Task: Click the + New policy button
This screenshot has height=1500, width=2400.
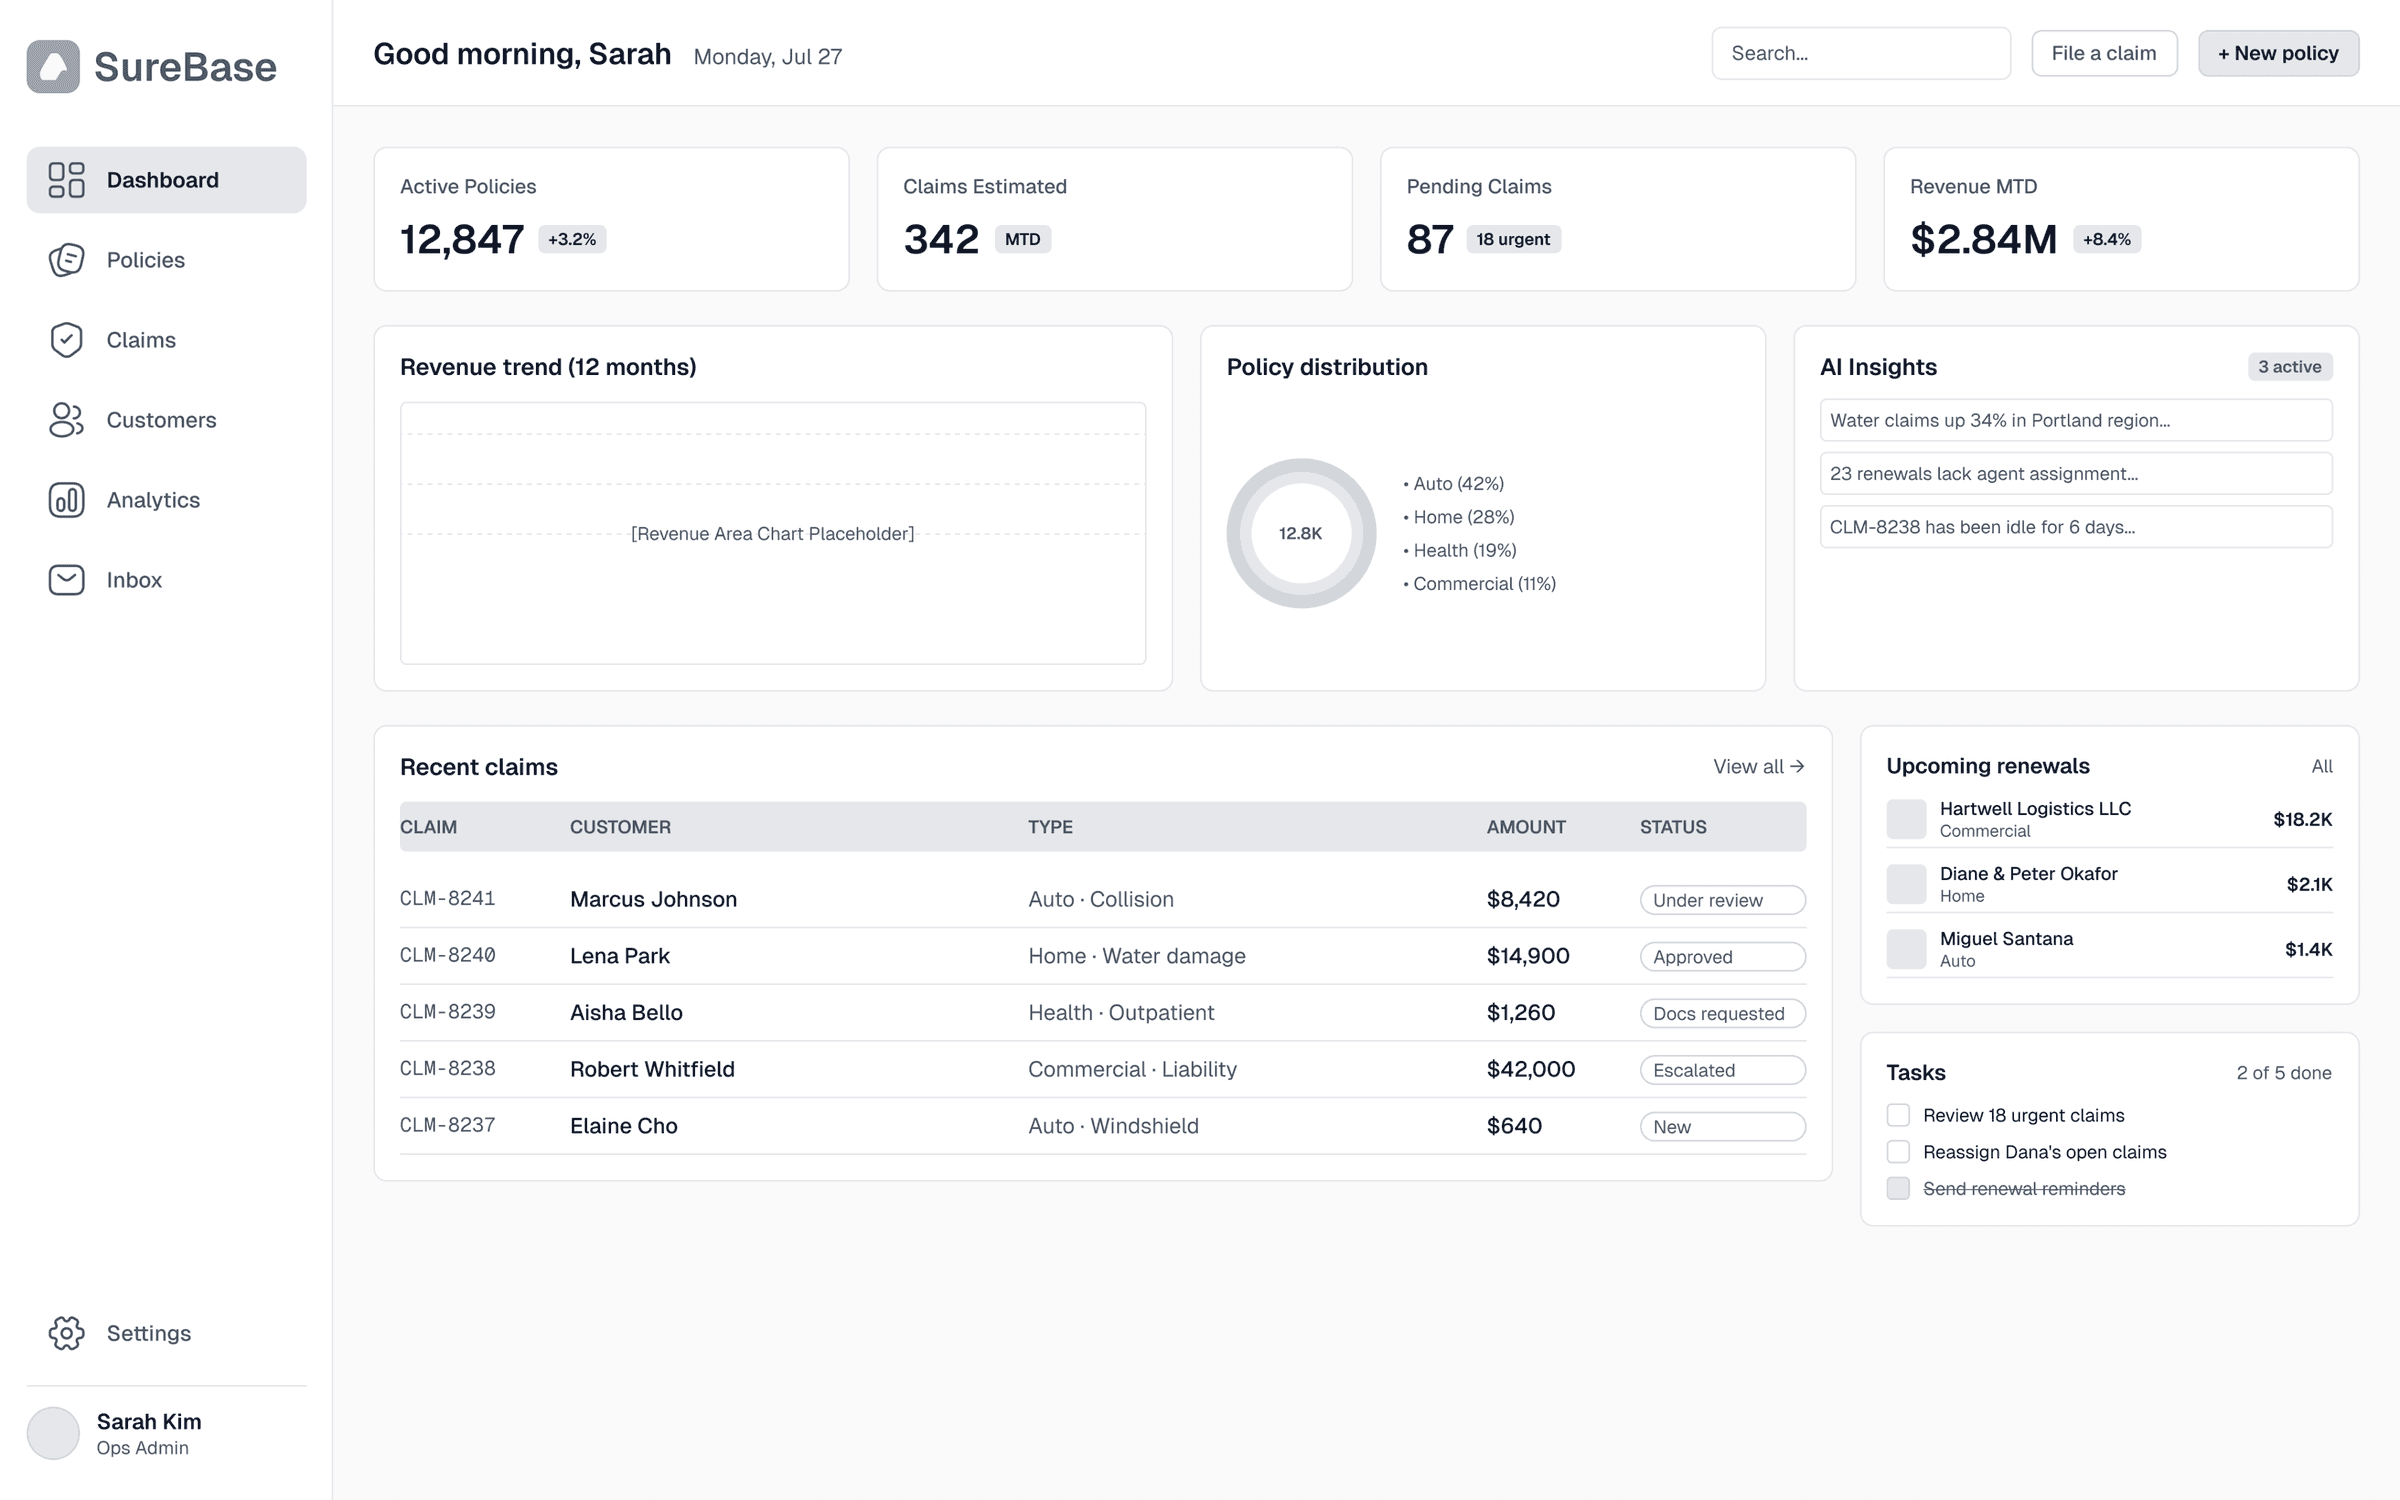Action: [2278, 53]
